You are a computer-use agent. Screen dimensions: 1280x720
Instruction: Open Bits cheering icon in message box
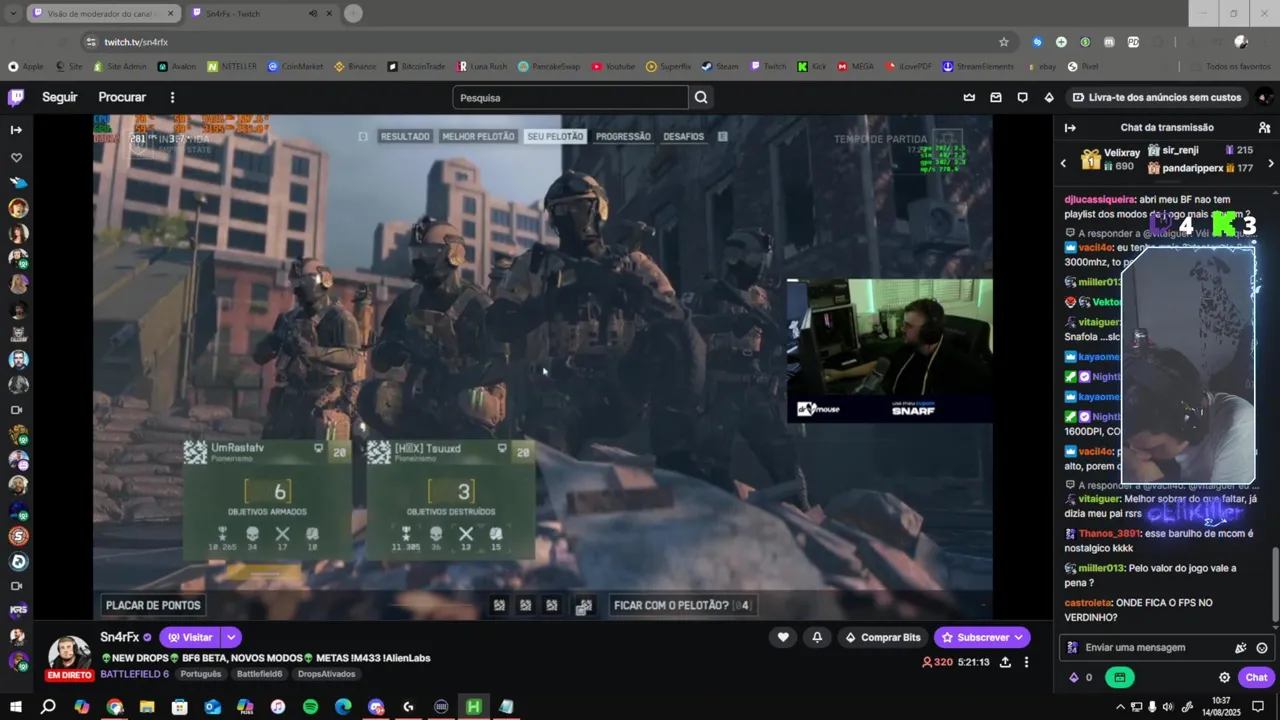1241,648
